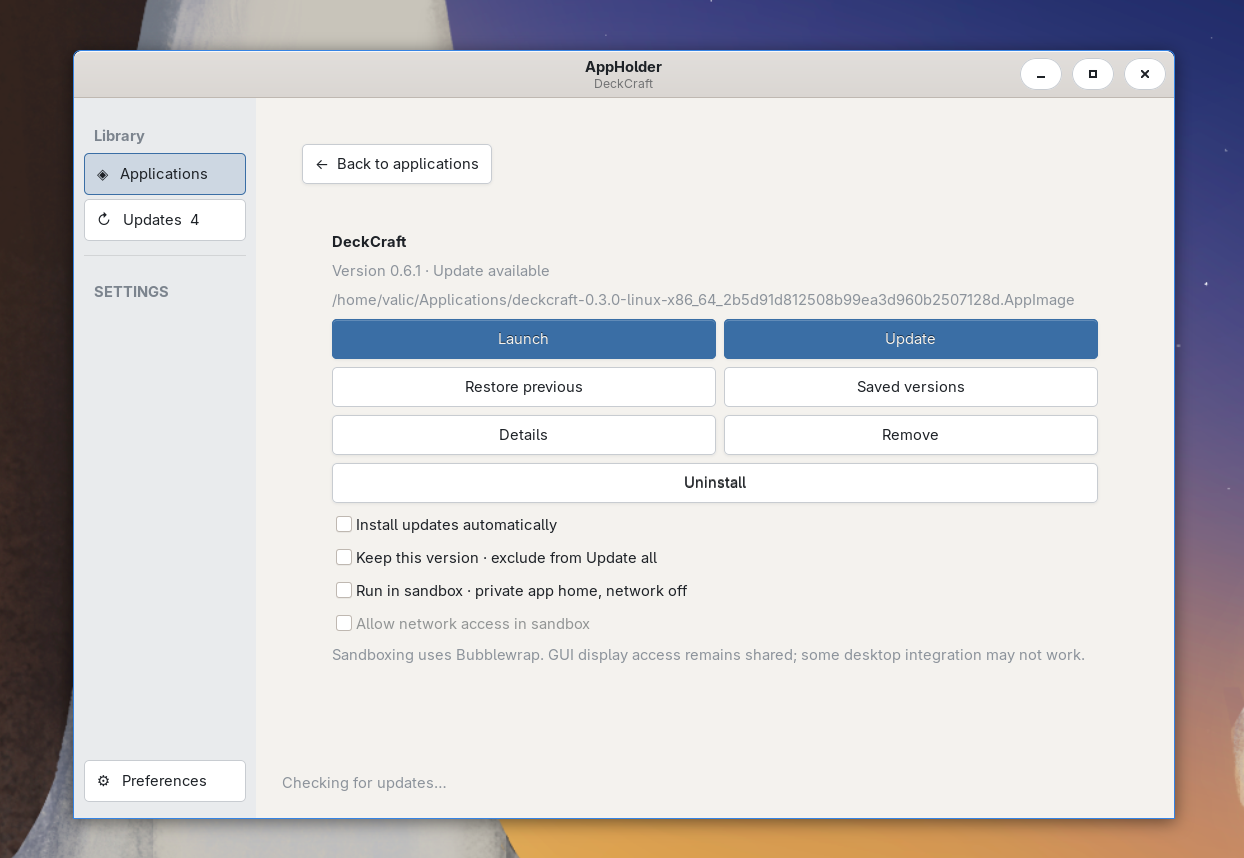
Task: Minimize the AppHolder window
Action: click(x=1041, y=74)
